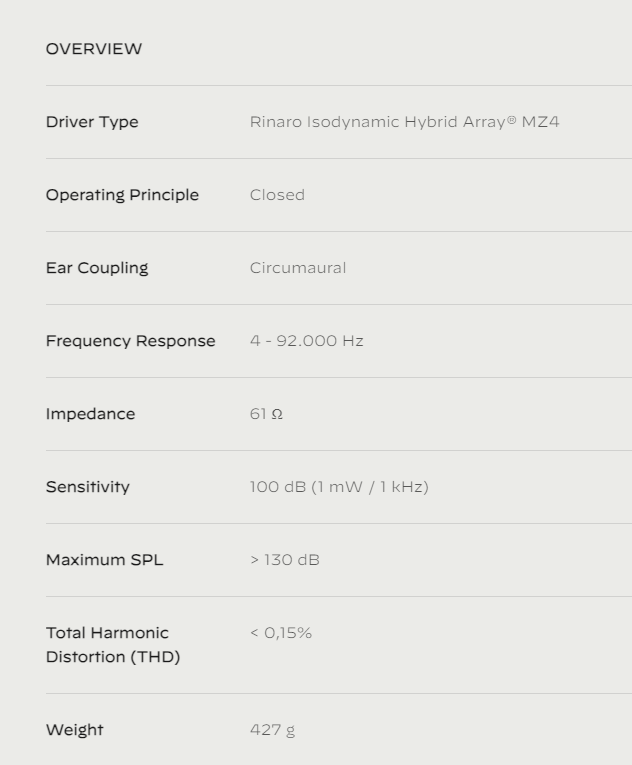Click the registered trademark symbol after Array
Image resolution: width=632 pixels, height=765 pixels.
coord(511,120)
